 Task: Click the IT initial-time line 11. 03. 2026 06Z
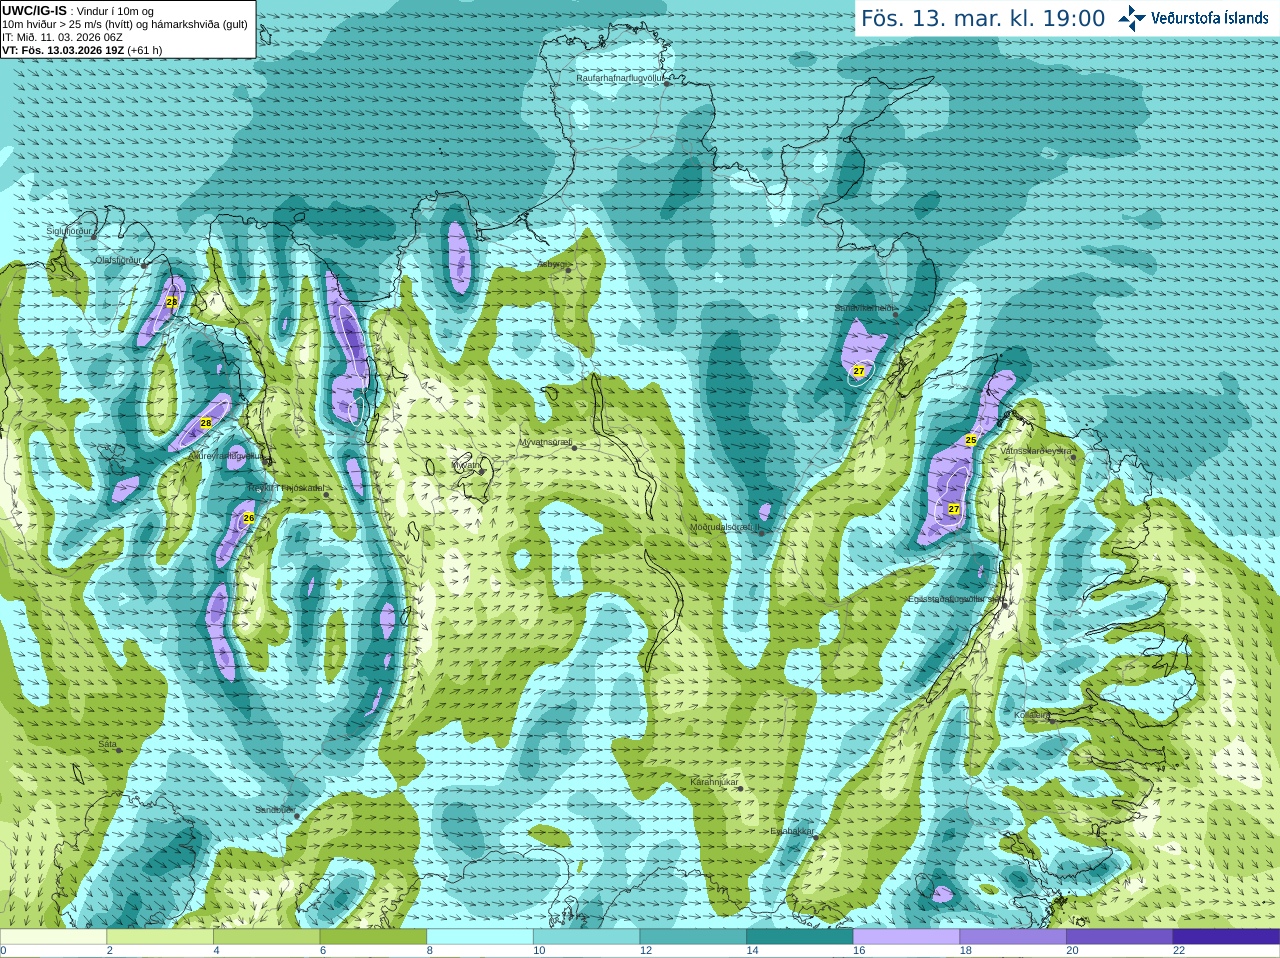click(62, 37)
